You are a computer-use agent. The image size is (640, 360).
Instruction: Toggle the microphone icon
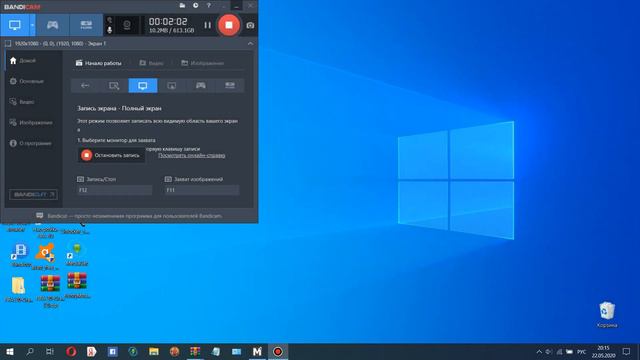[x=109, y=30]
